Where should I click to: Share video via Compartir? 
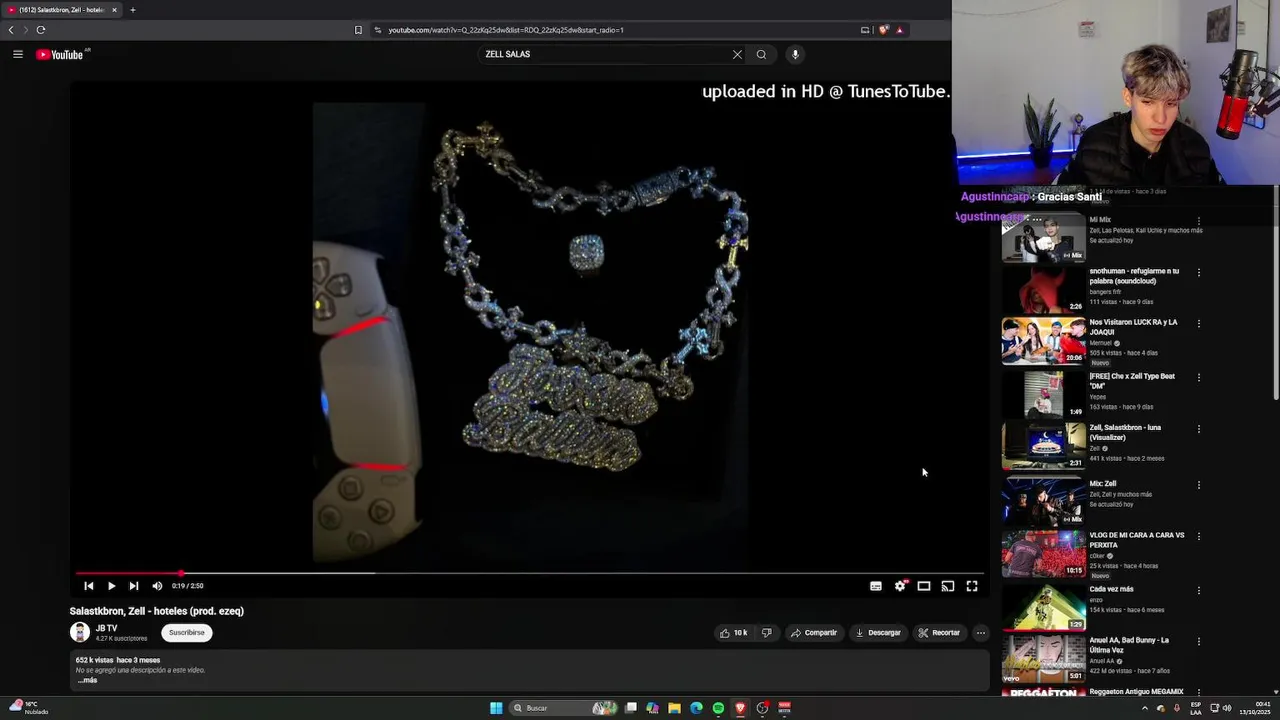(813, 632)
